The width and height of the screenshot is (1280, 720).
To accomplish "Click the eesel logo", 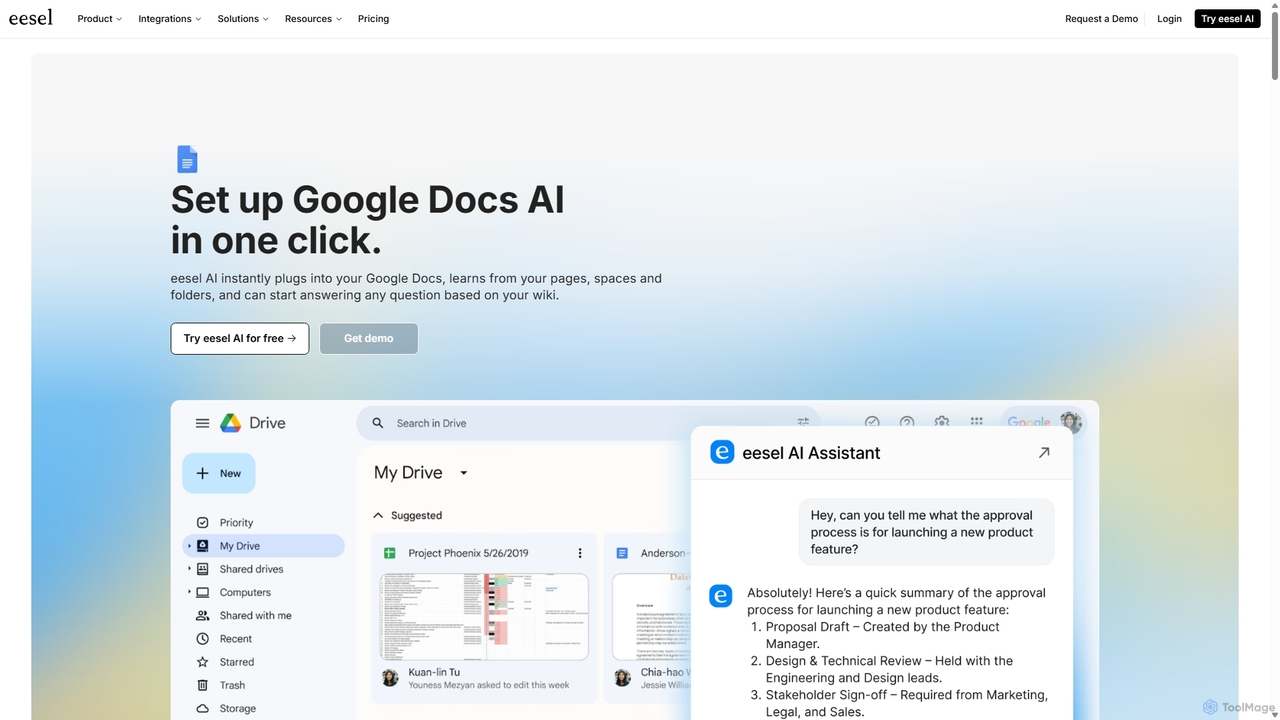I will 31,18.
